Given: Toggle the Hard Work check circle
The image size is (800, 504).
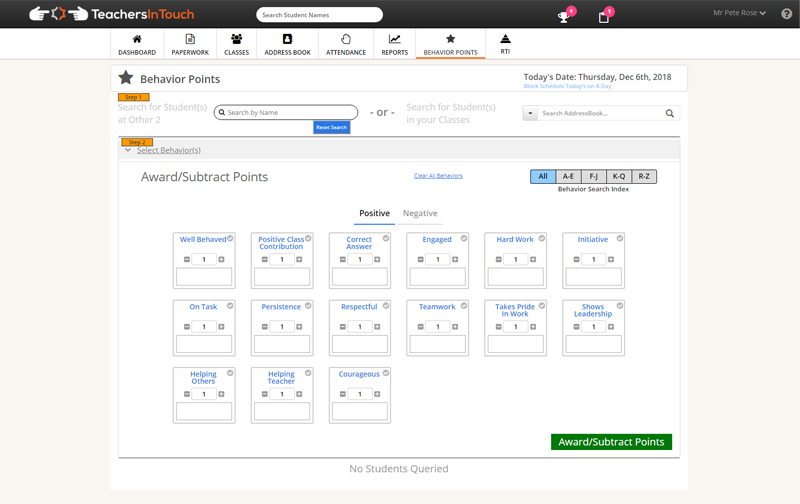Looking at the screenshot, I should click(x=542, y=238).
